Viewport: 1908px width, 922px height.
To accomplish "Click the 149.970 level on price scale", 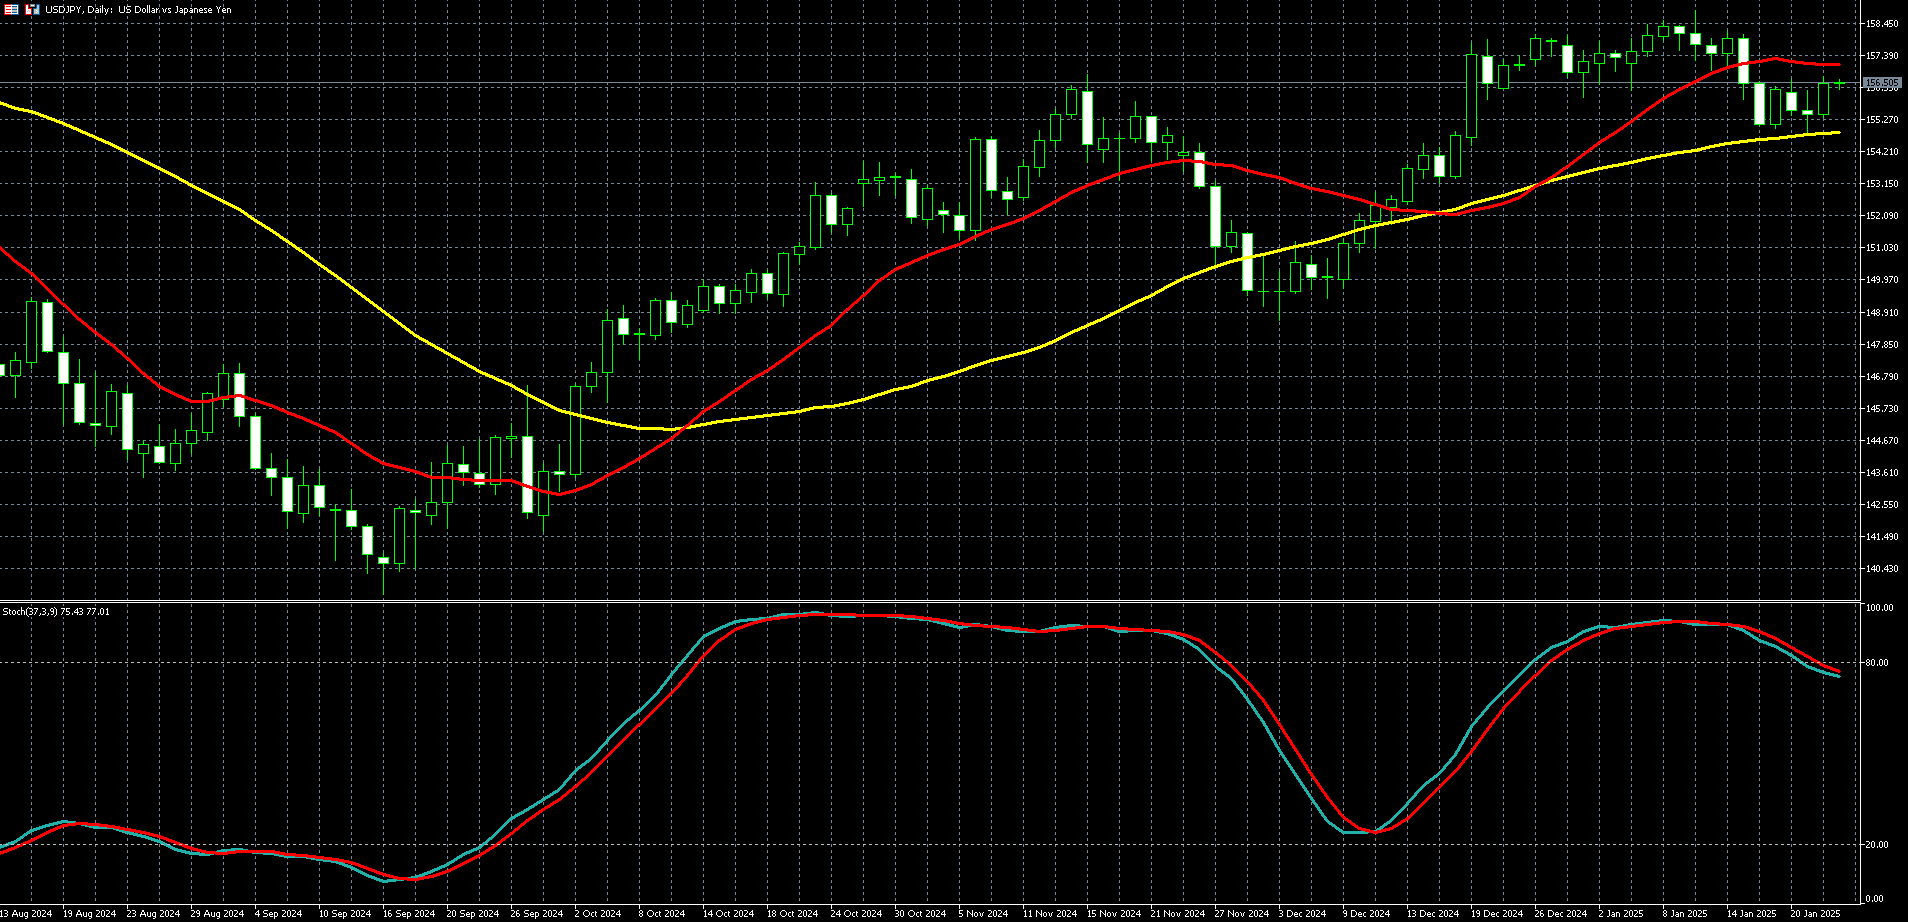I will click(1881, 280).
